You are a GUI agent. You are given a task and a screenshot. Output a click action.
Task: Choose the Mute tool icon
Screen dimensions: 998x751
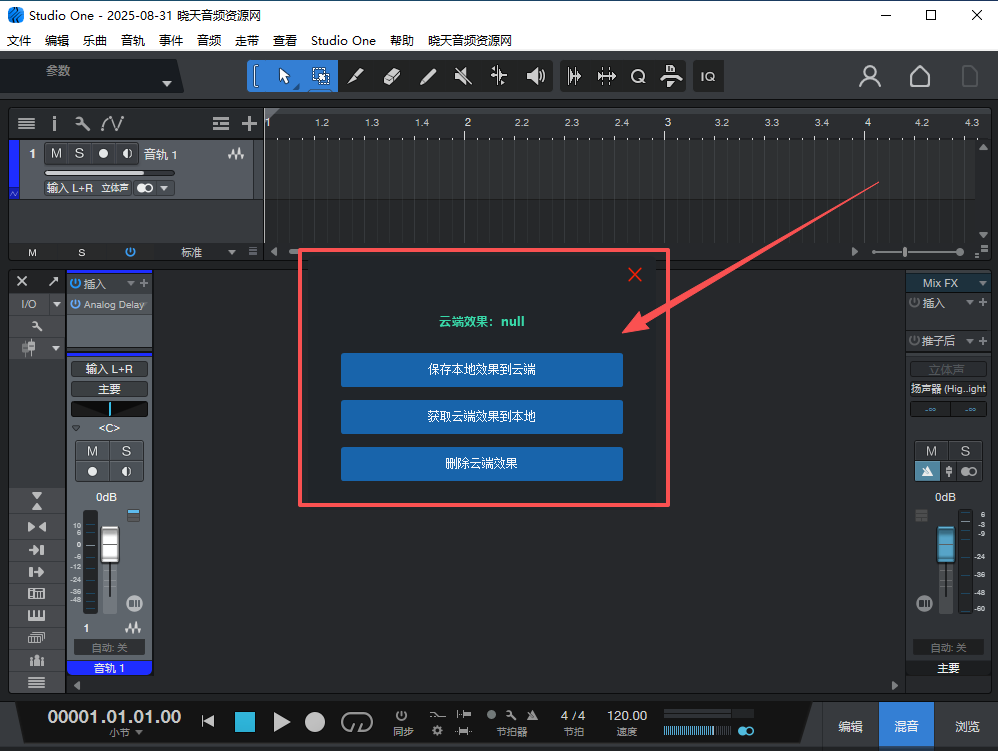(x=463, y=76)
